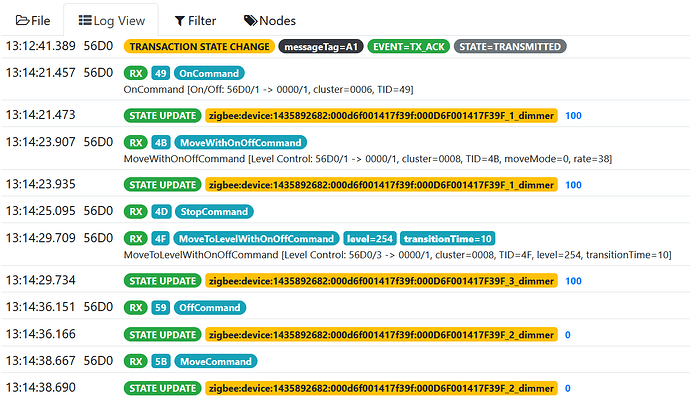Click RX badge in the 13:14:36.151 row
The width and height of the screenshot is (690, 412).
(x=136, y=308)
